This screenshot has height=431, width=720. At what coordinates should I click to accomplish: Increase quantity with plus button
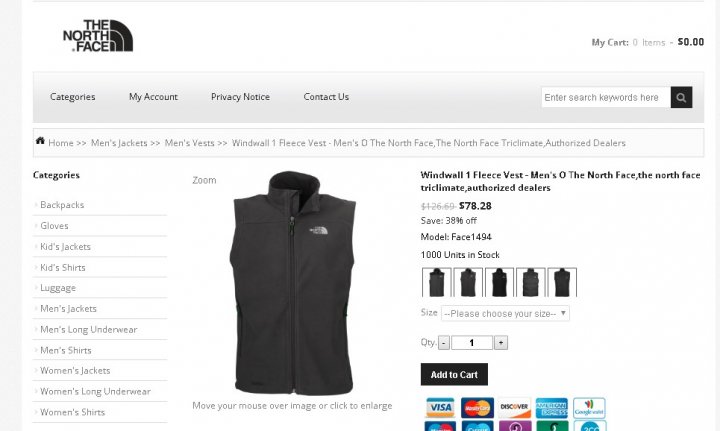pos(501,343)
